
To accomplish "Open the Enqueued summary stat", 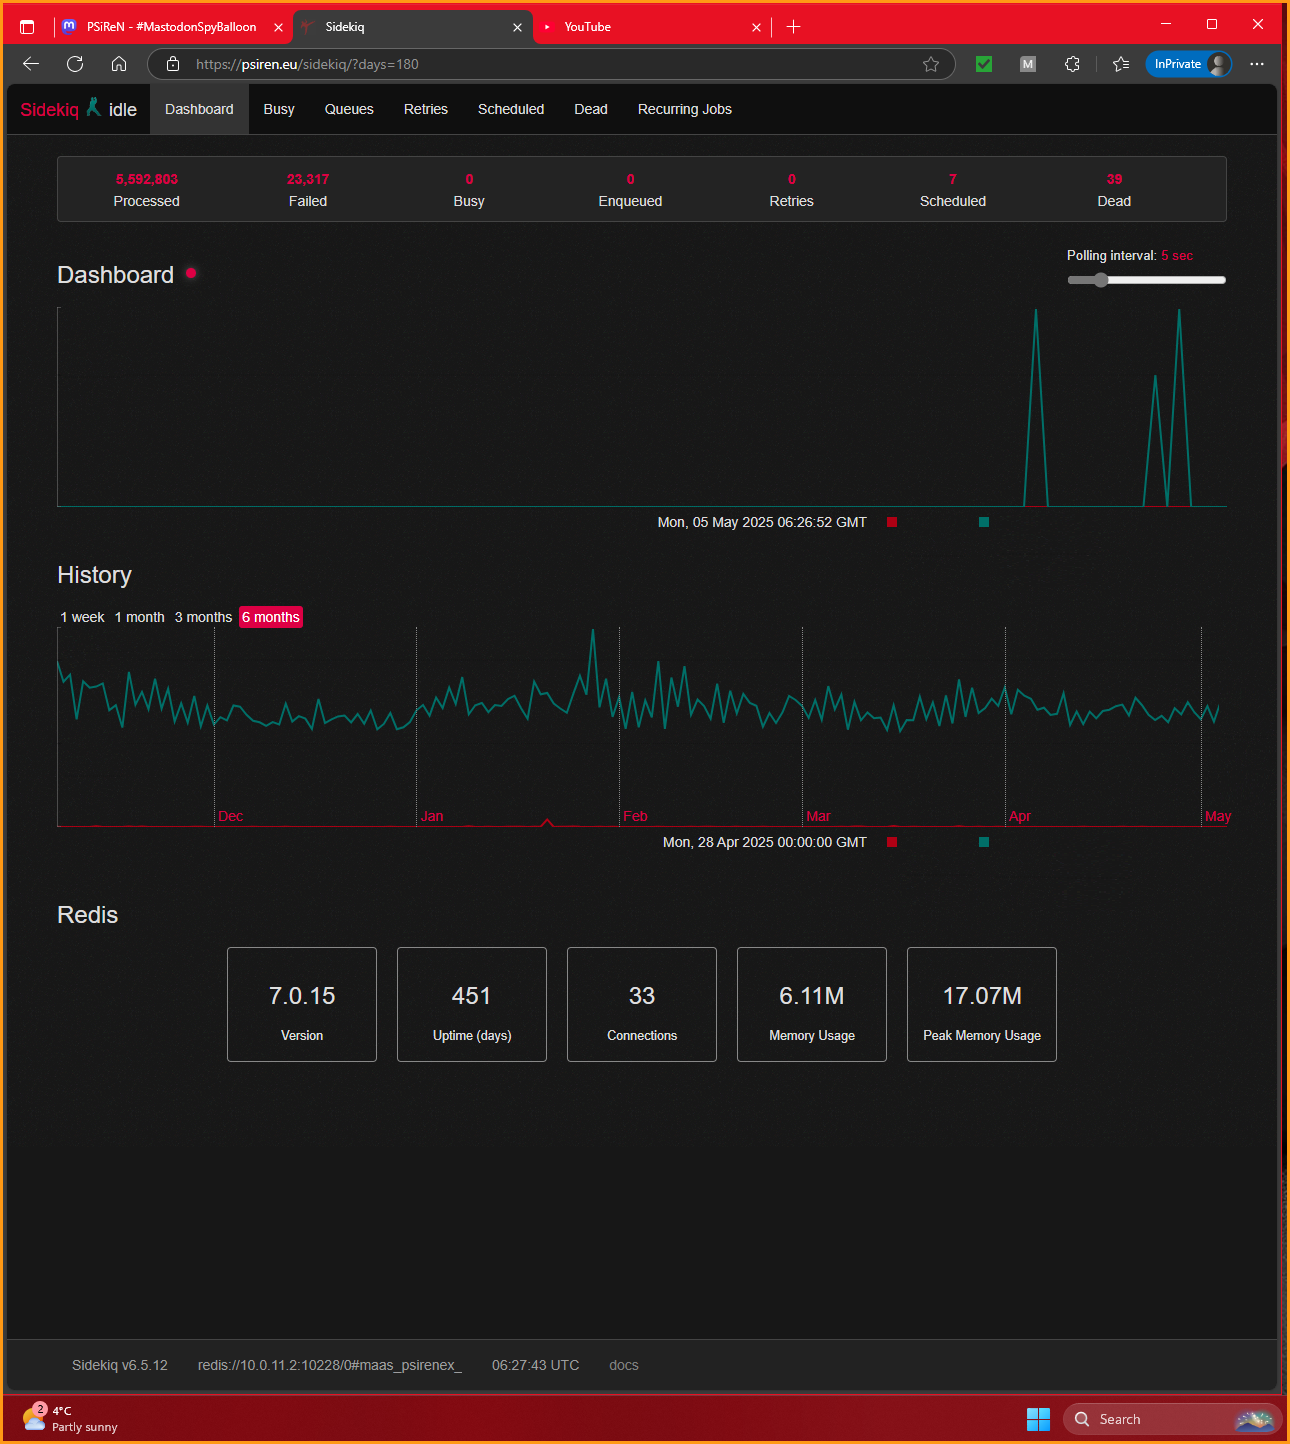I will tap(630, 190).
